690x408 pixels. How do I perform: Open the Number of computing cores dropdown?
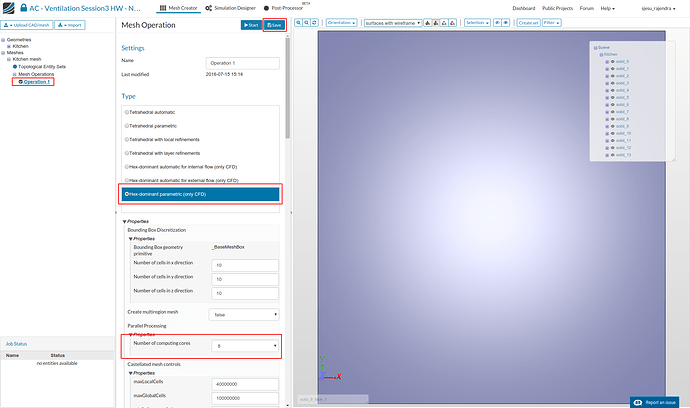pos(245,346)
